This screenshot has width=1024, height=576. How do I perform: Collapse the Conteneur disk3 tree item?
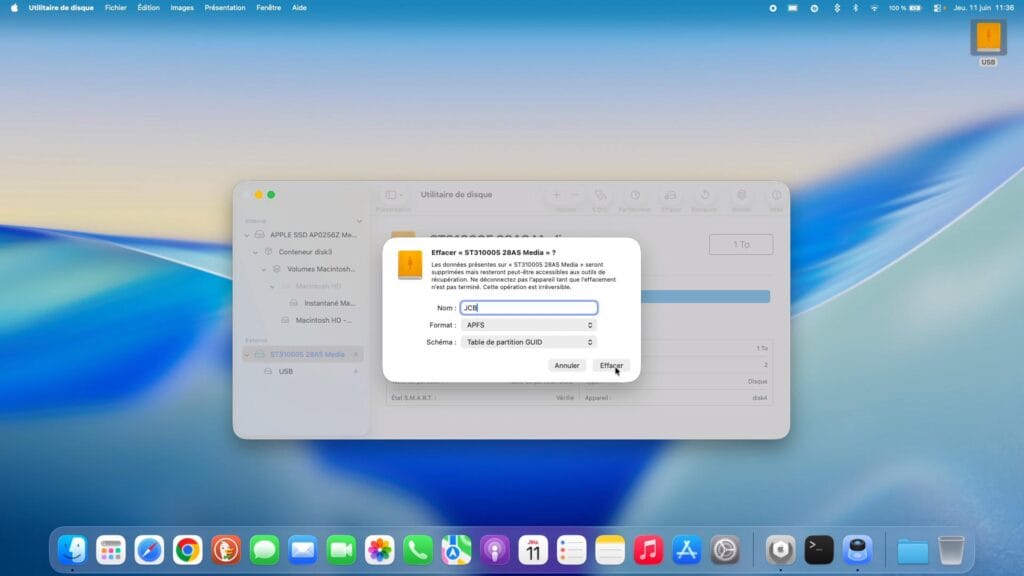click(x=255, y=252)
